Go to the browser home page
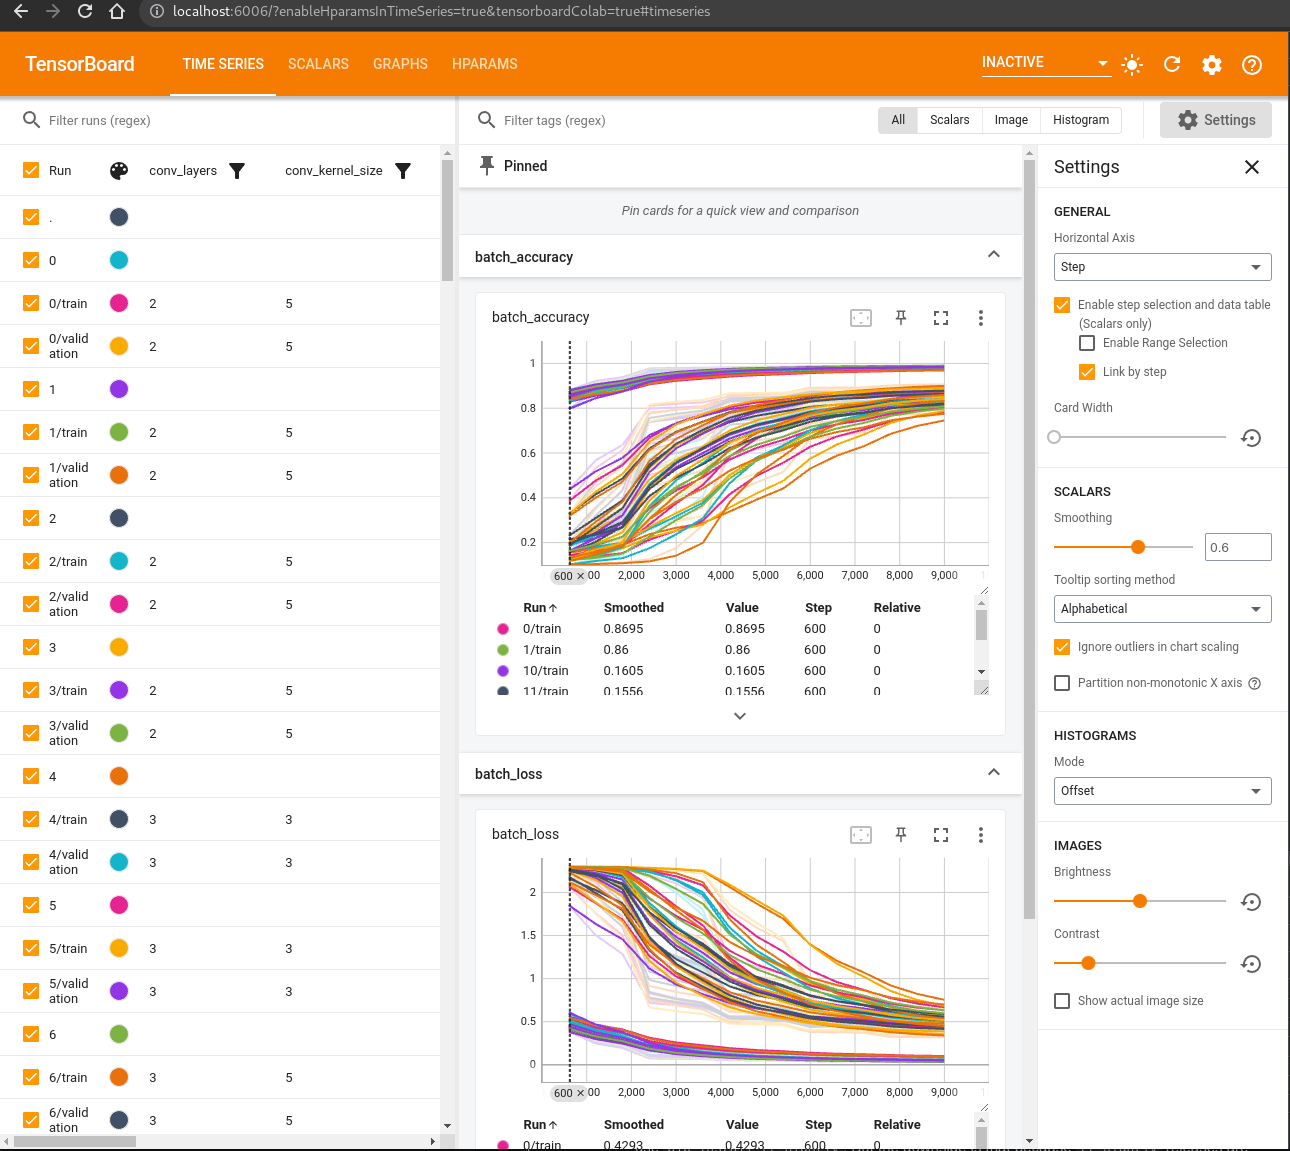Image resolution: width=1290 pixels, height=1151 pixels. (117, 12)
